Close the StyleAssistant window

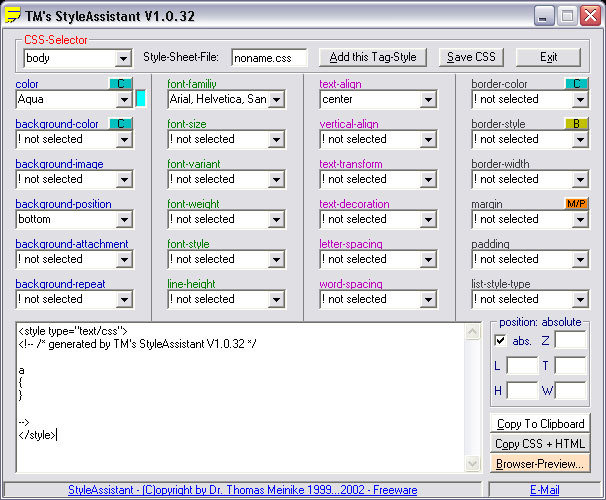click(591, 17)
